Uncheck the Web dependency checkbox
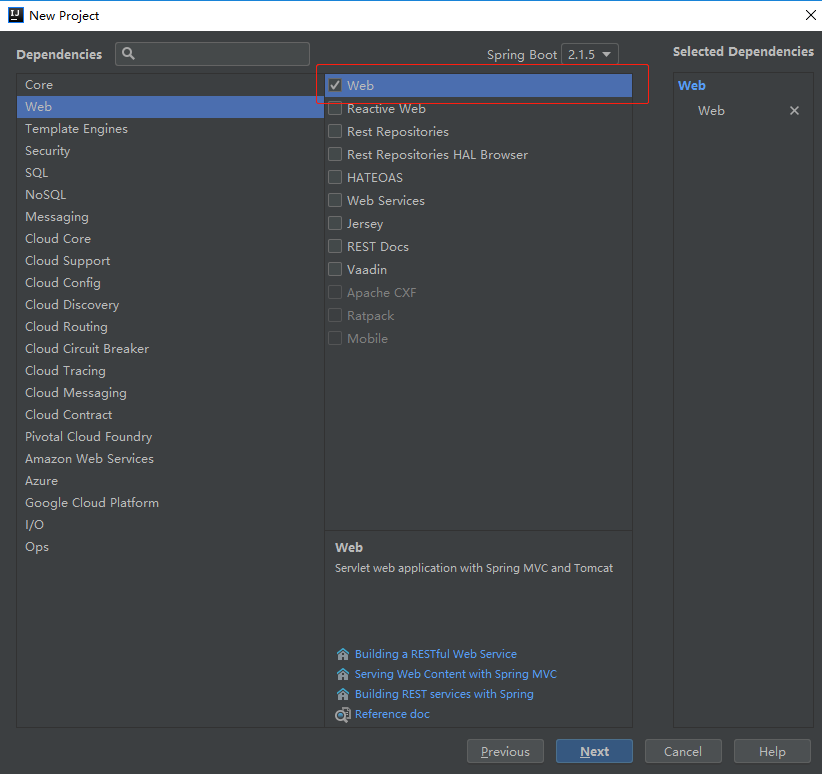Viewport: 822px width, 774px height. tap(335, 85)
